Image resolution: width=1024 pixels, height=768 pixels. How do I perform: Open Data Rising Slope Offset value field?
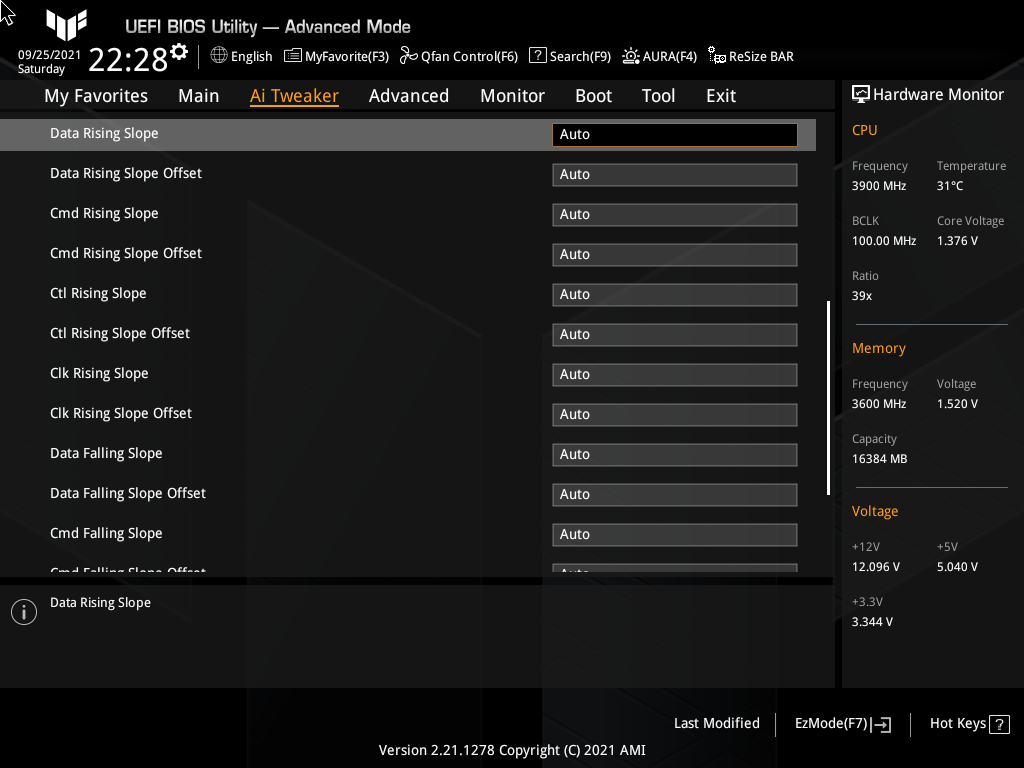coord(675,174)
